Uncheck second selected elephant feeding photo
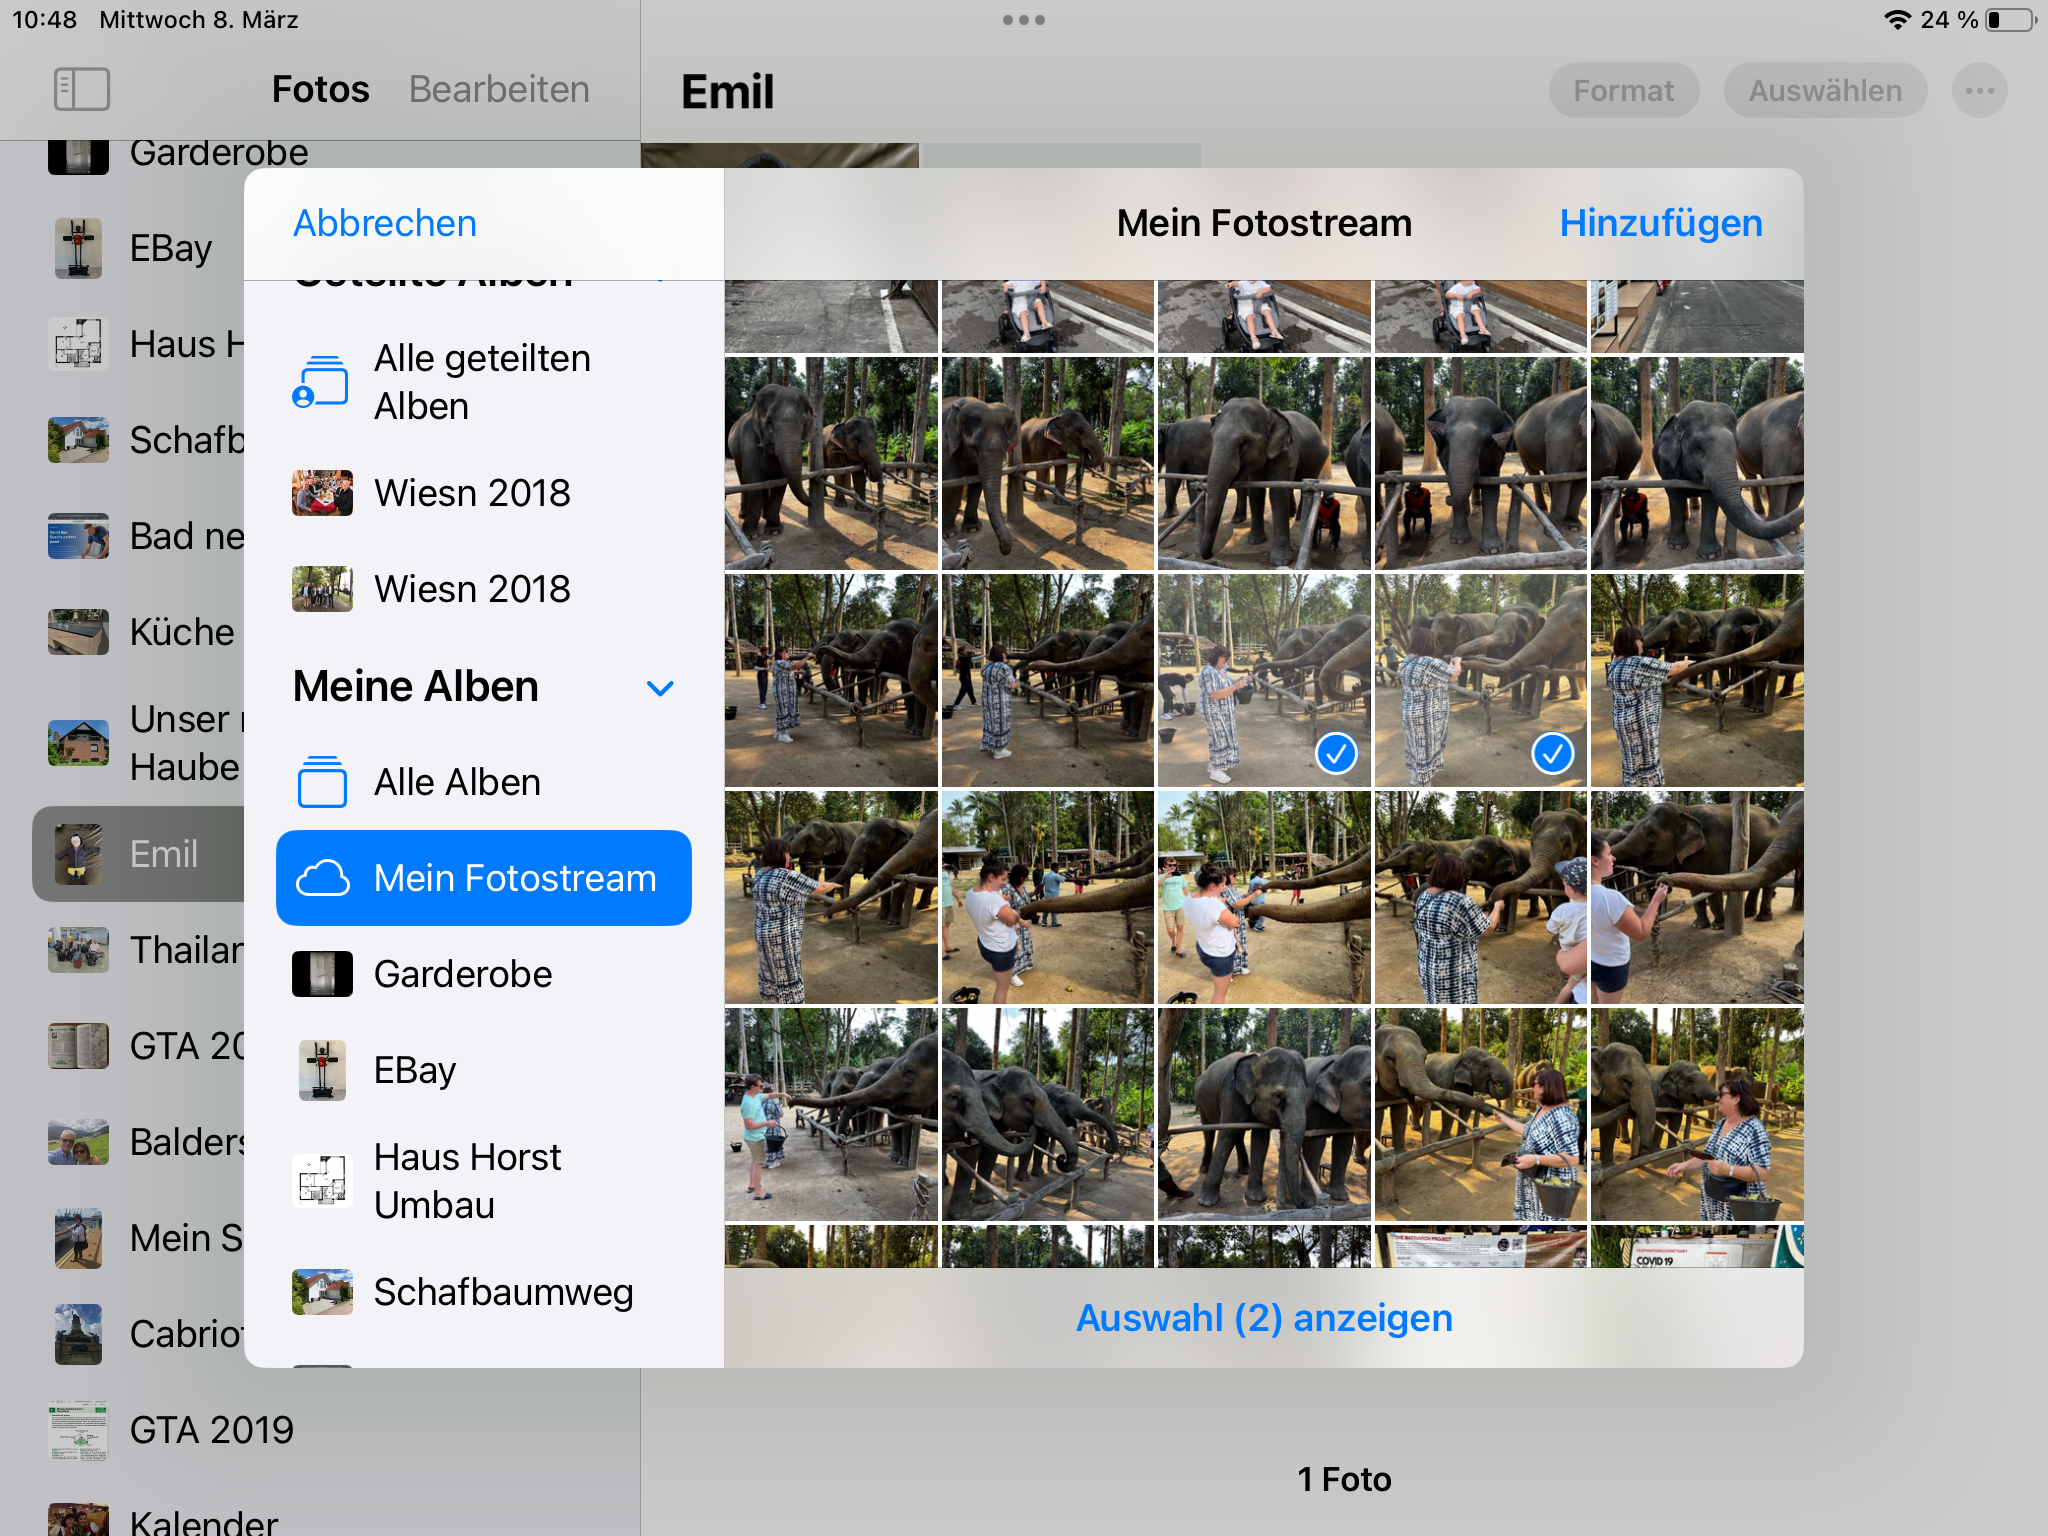The width and height of the screenshot is (2048, 1536). tap(1480, 680)
